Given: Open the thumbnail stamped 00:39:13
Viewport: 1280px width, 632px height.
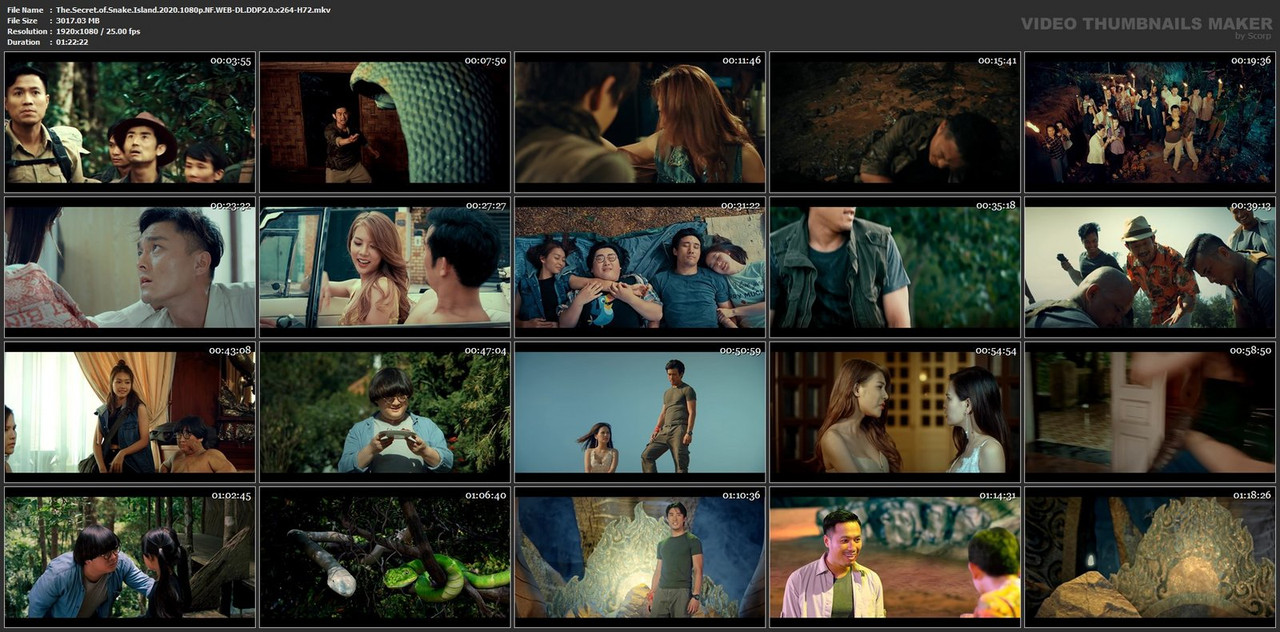Looking at the screenshot, I should coord(1150,267).
